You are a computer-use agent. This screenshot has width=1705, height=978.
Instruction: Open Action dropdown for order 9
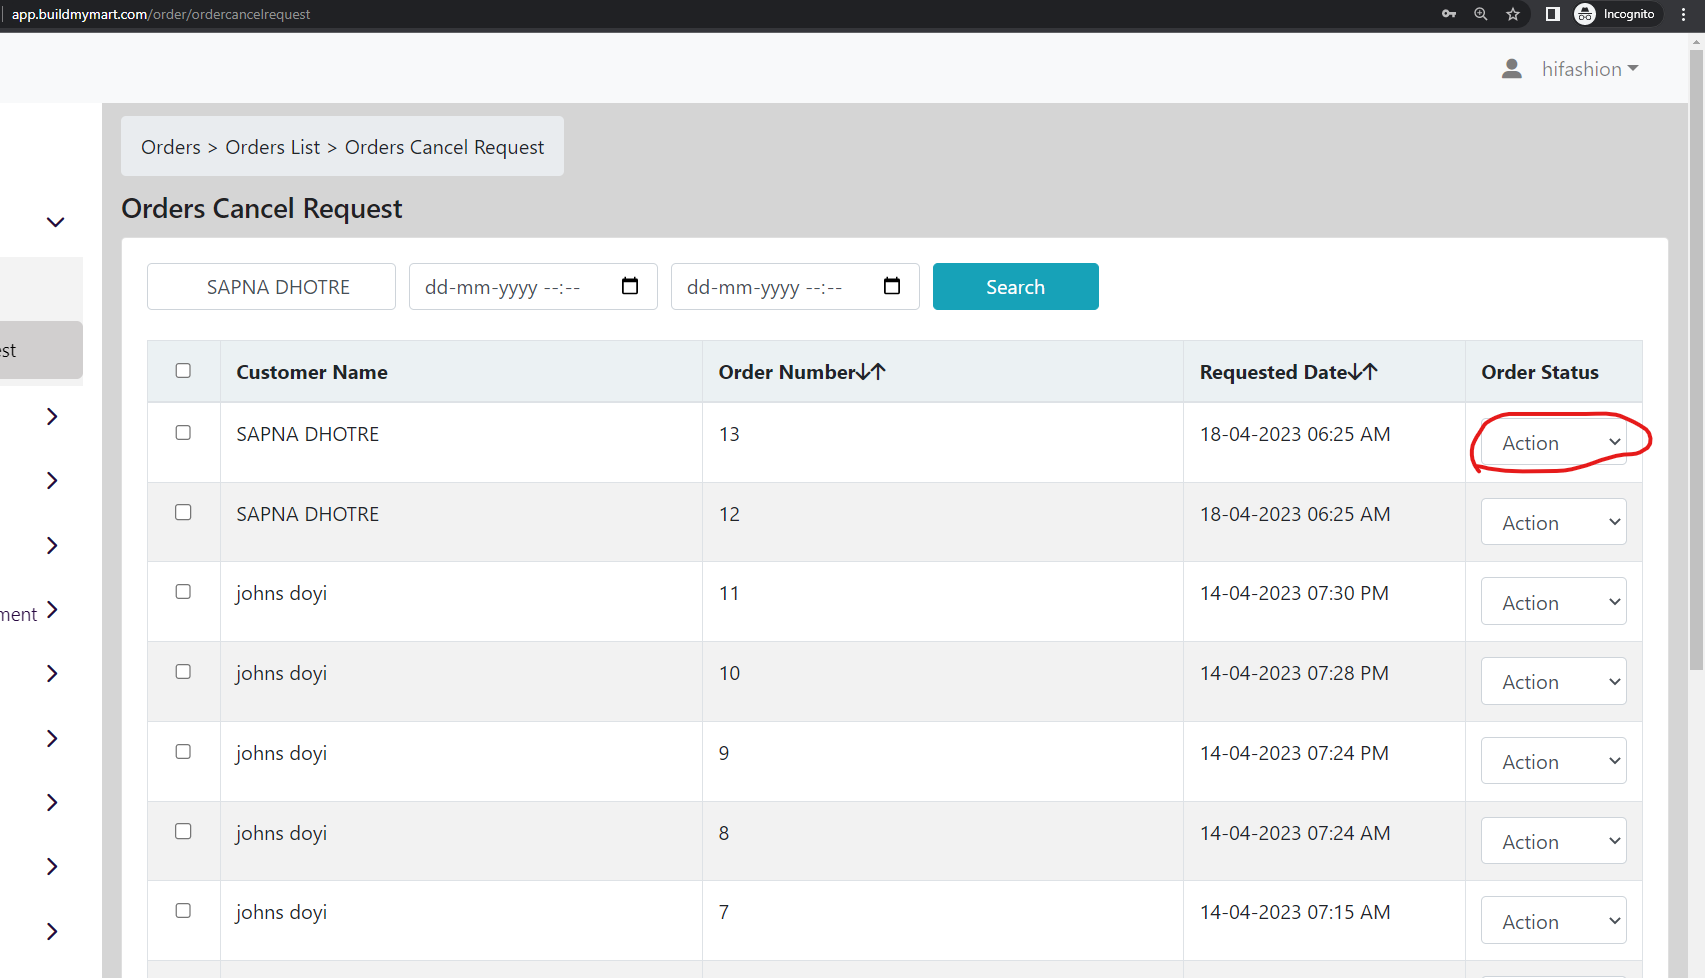click(1553, 761)
